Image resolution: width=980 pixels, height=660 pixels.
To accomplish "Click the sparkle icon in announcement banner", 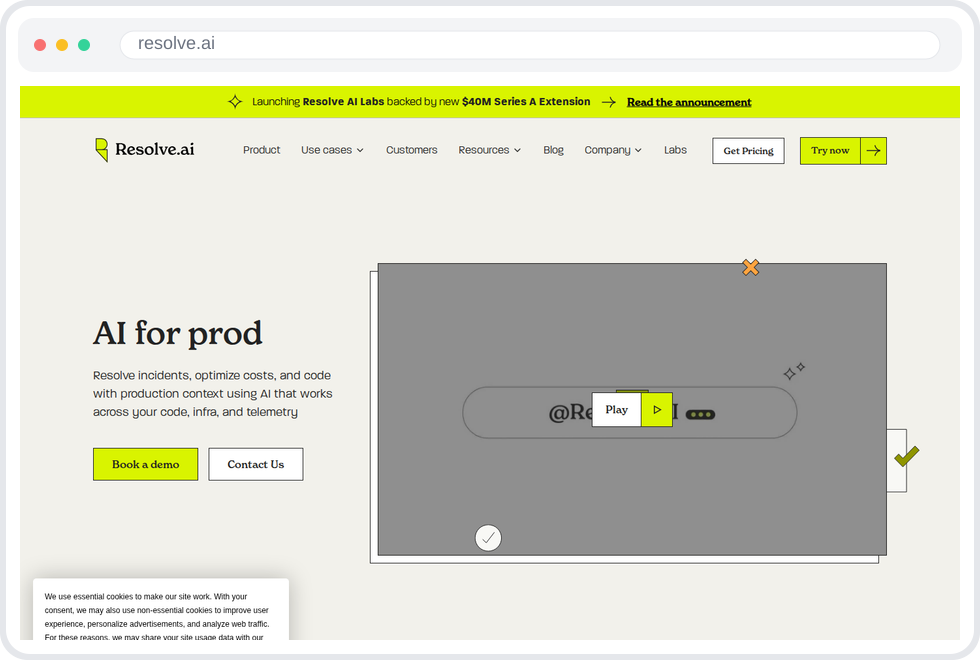I will pos(235,101).
